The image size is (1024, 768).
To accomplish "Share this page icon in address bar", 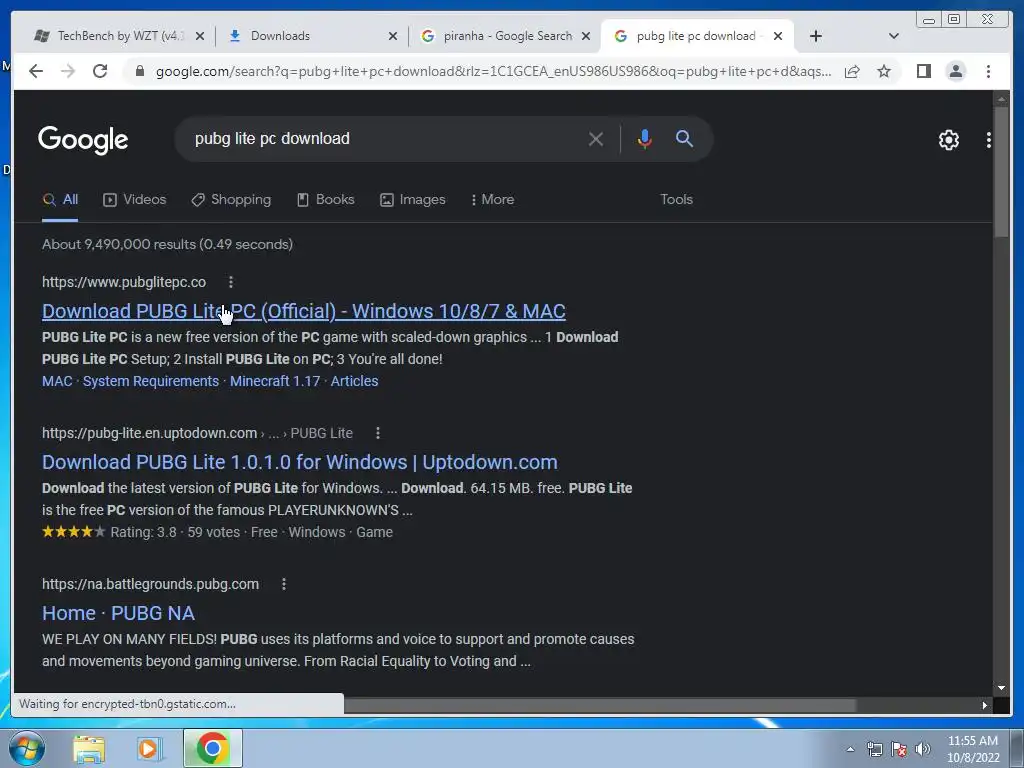I will pyautogui.click(x=852, y=71).
